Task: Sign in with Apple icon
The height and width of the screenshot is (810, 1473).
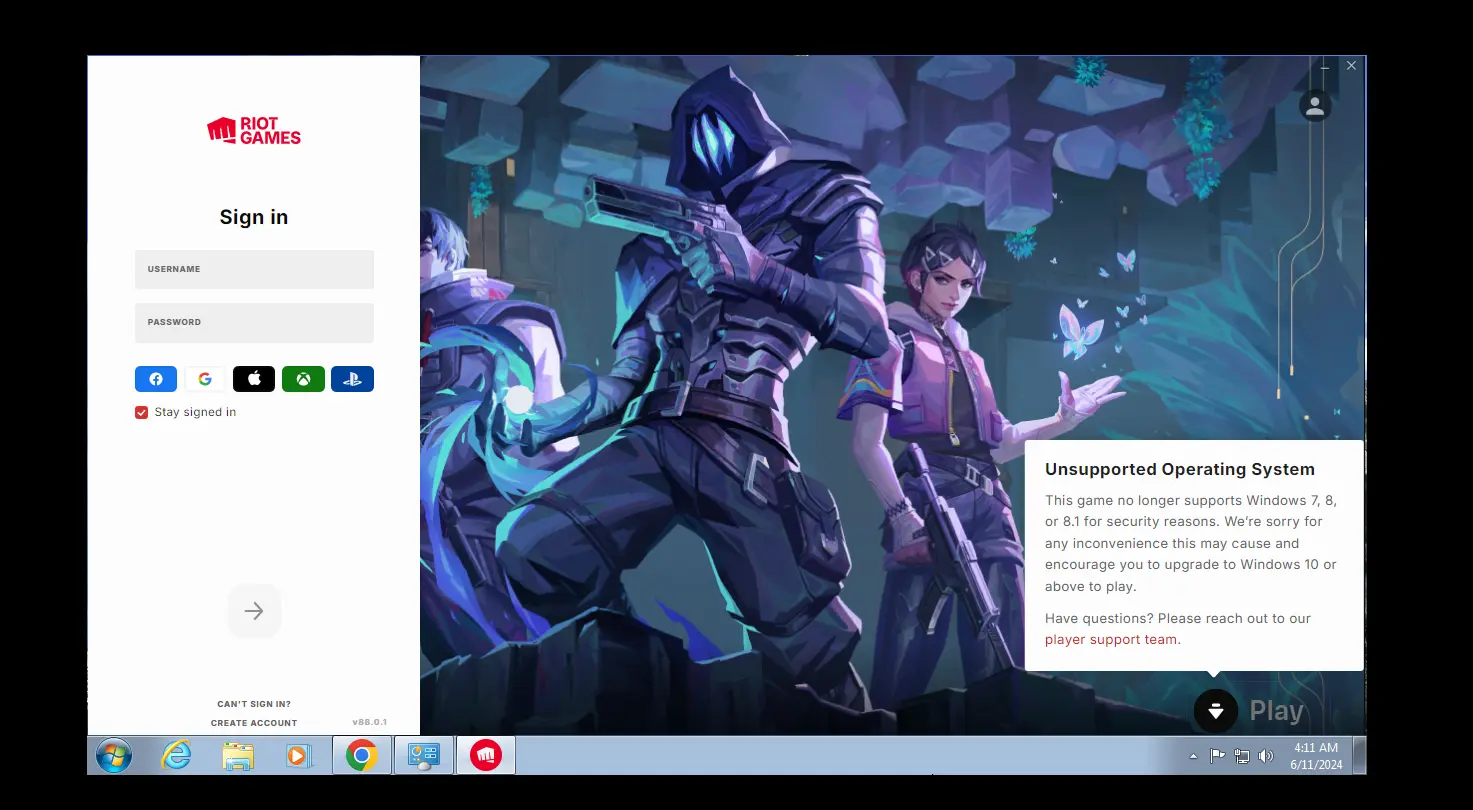Action: 254,379
